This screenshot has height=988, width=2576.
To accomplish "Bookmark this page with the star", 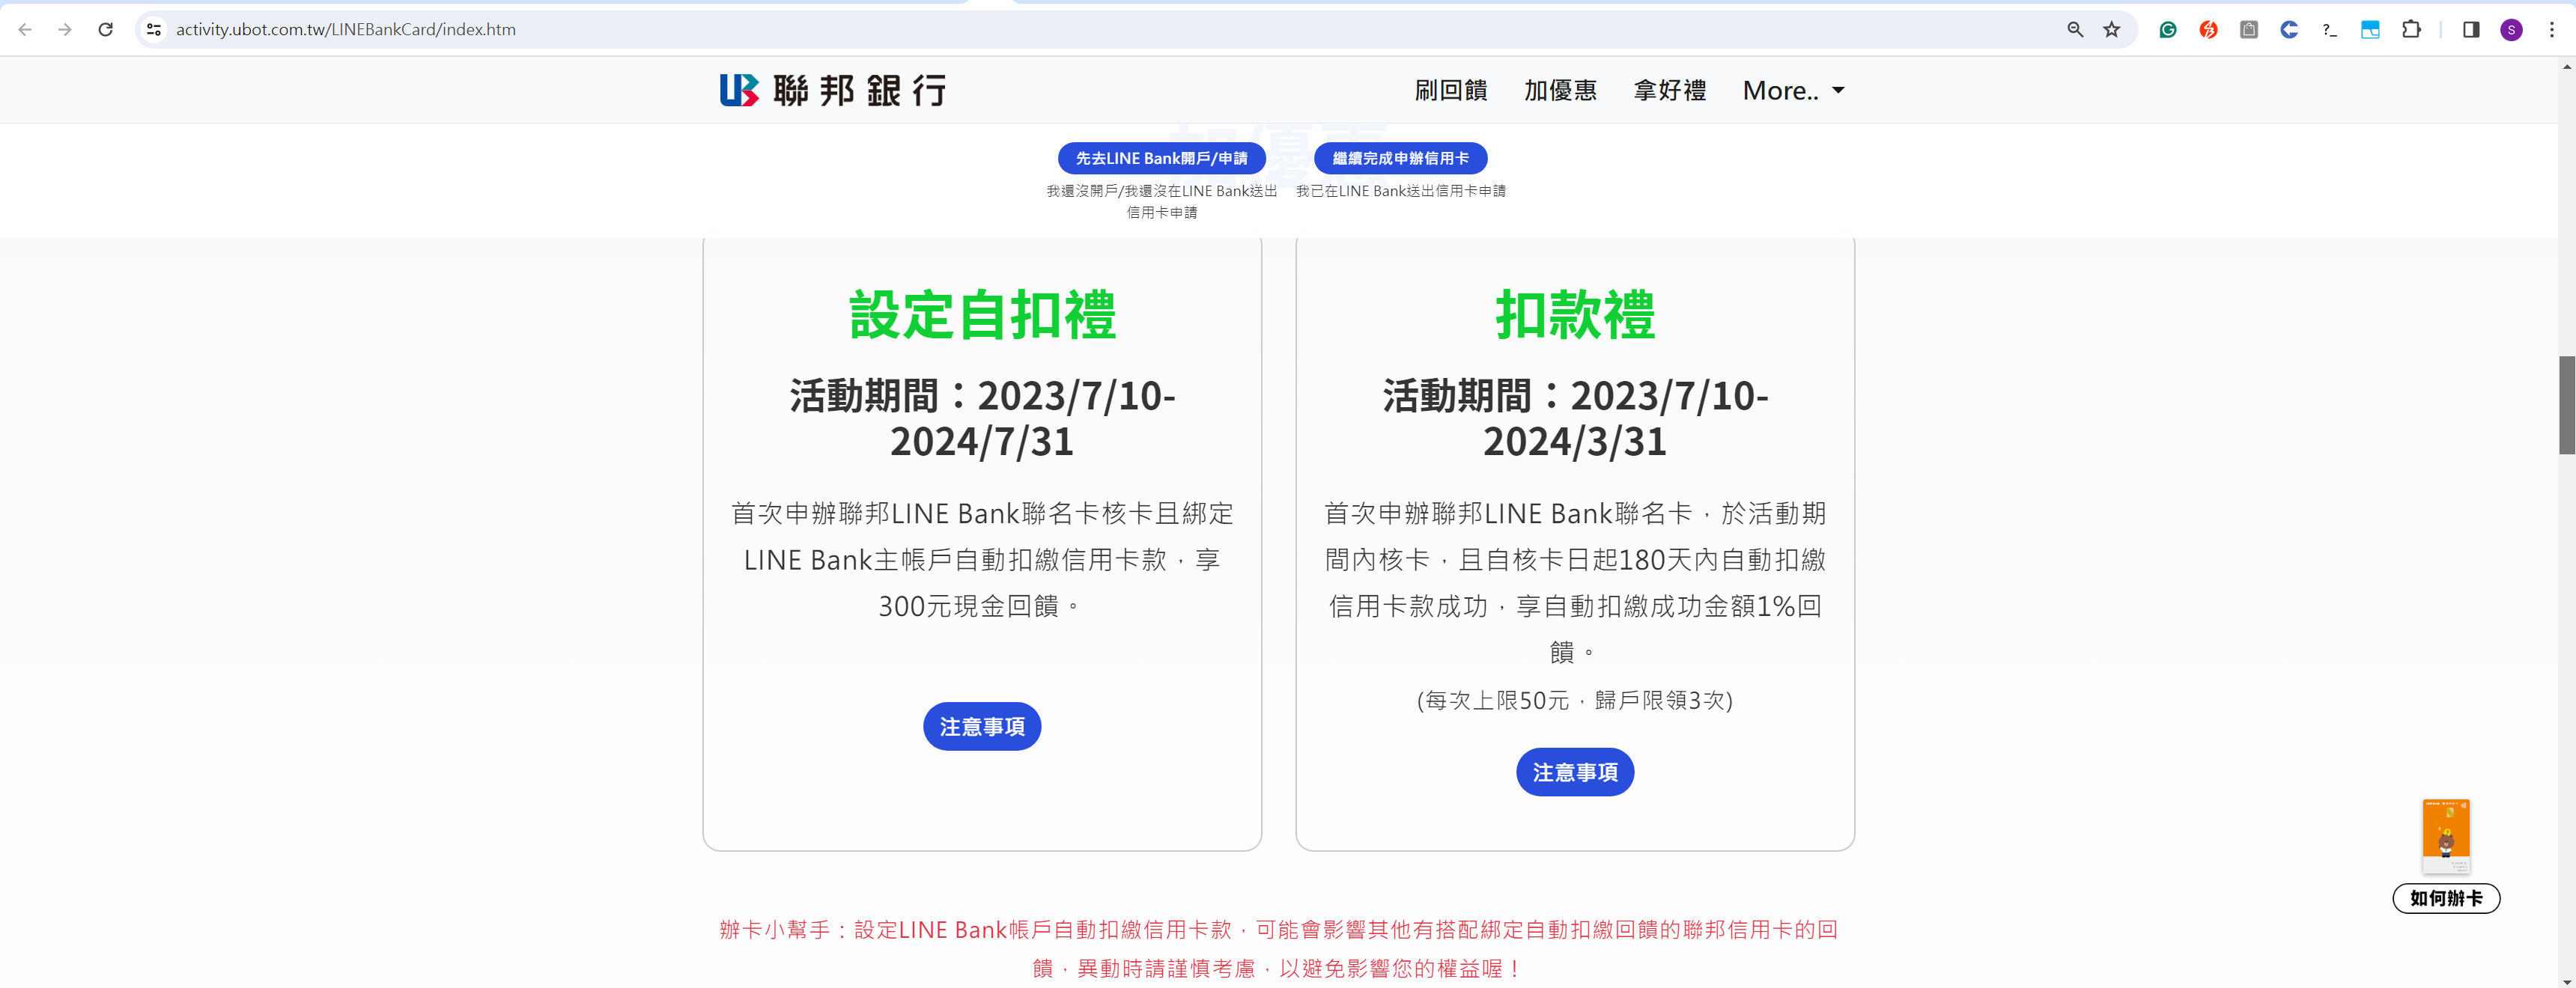I will [2111, 30].
